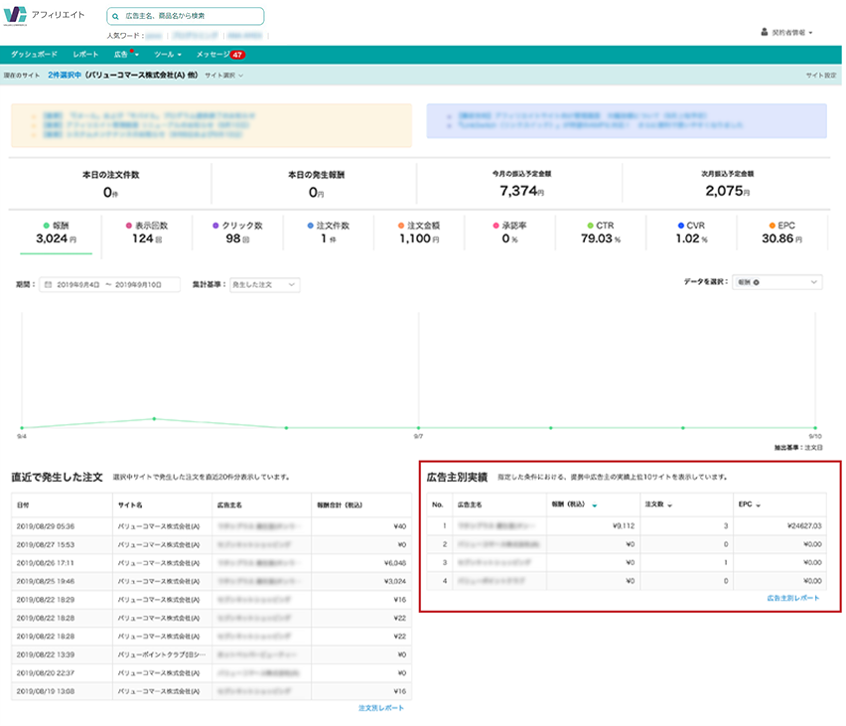This screenshot has width=846, height=726.
Task: Click the 本日の発生報酬 summary card
Action: [316, 184]
